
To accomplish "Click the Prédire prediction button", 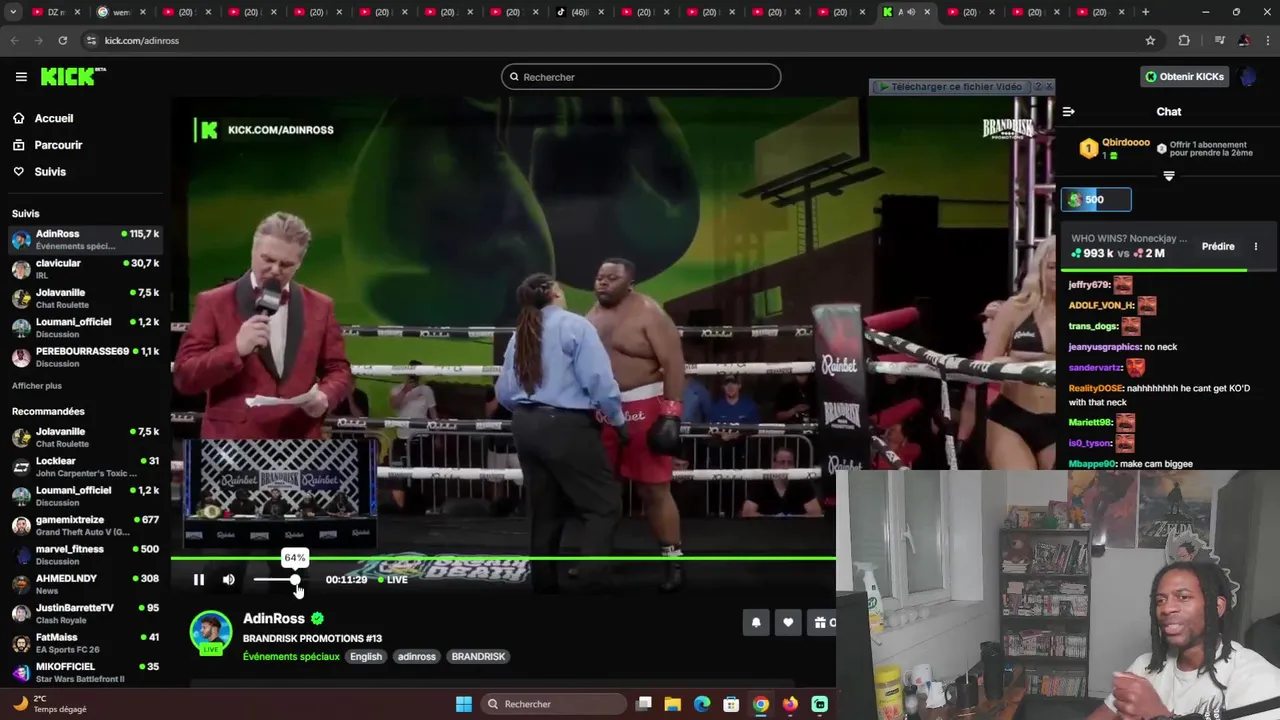I will tap(1218, 246).
